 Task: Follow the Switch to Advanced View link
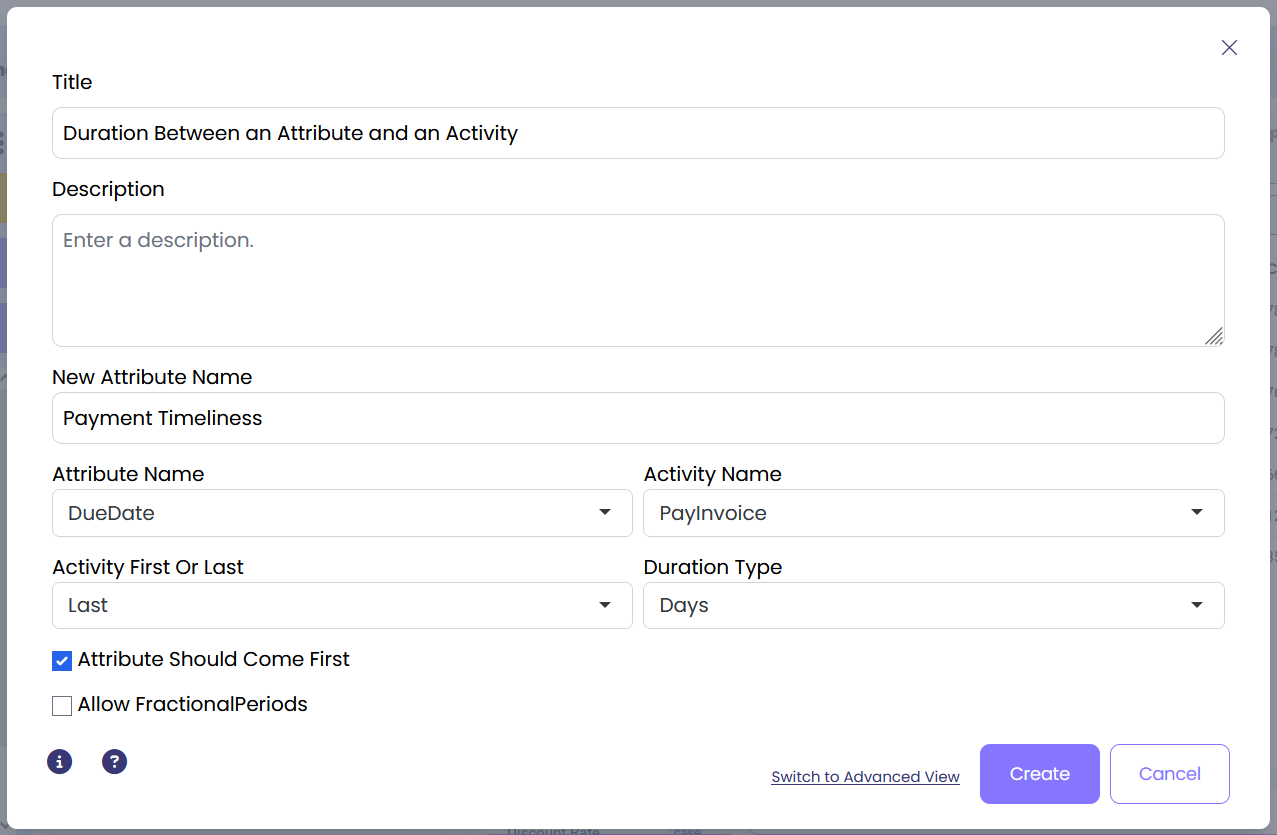[x=865, y=777]
